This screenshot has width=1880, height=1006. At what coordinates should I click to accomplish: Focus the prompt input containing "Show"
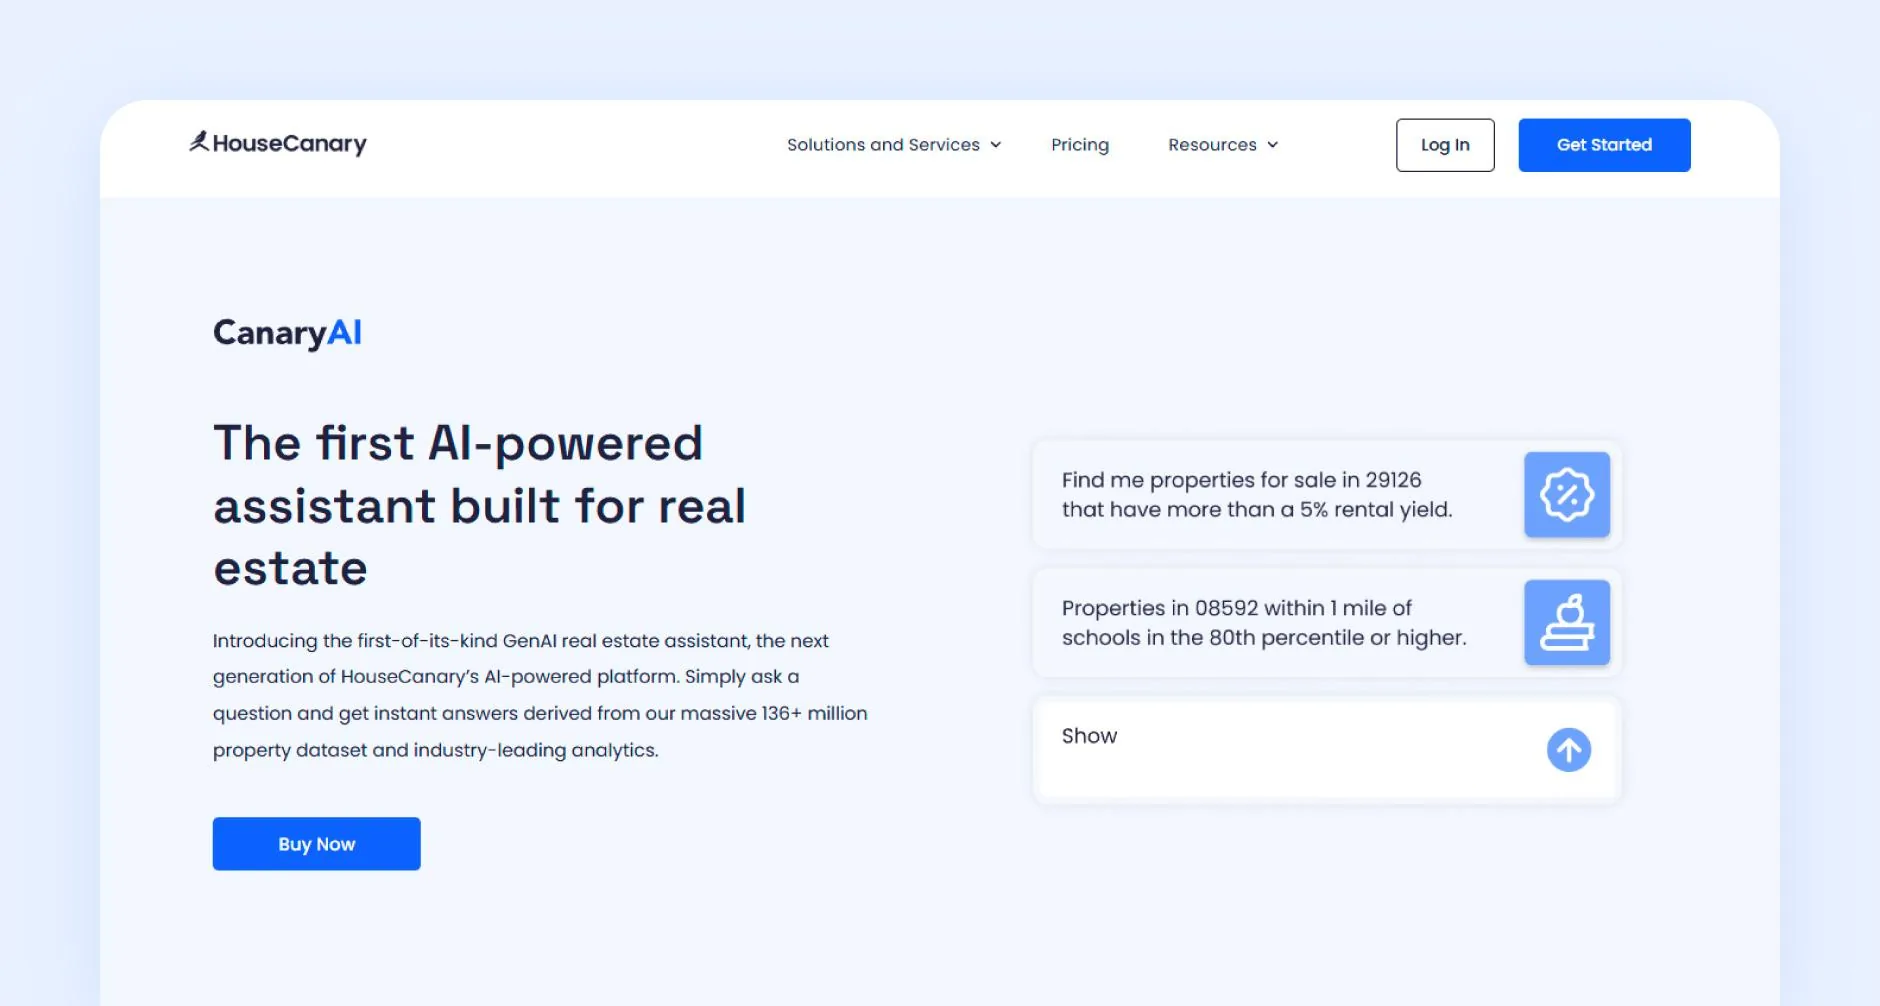tap(1326, 750)
